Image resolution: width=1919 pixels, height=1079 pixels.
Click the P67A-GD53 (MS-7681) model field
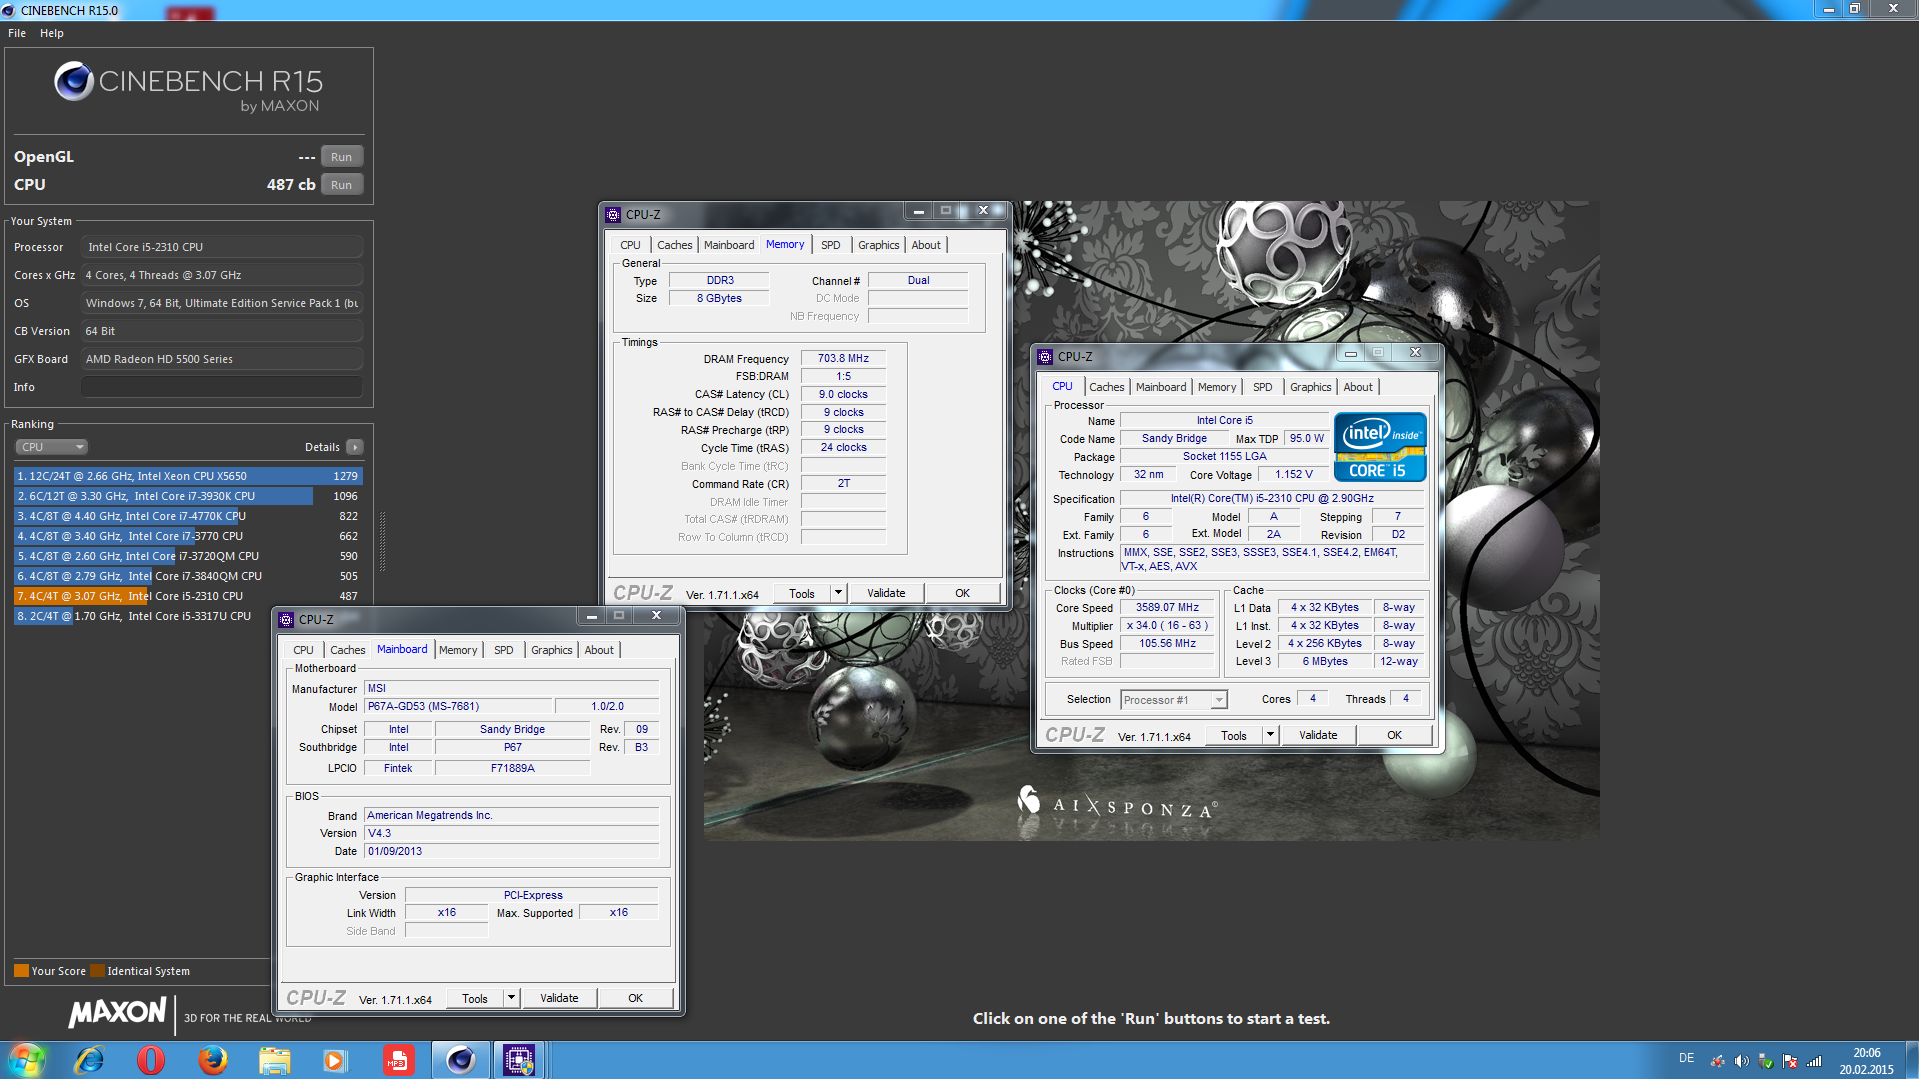[456, 706]
